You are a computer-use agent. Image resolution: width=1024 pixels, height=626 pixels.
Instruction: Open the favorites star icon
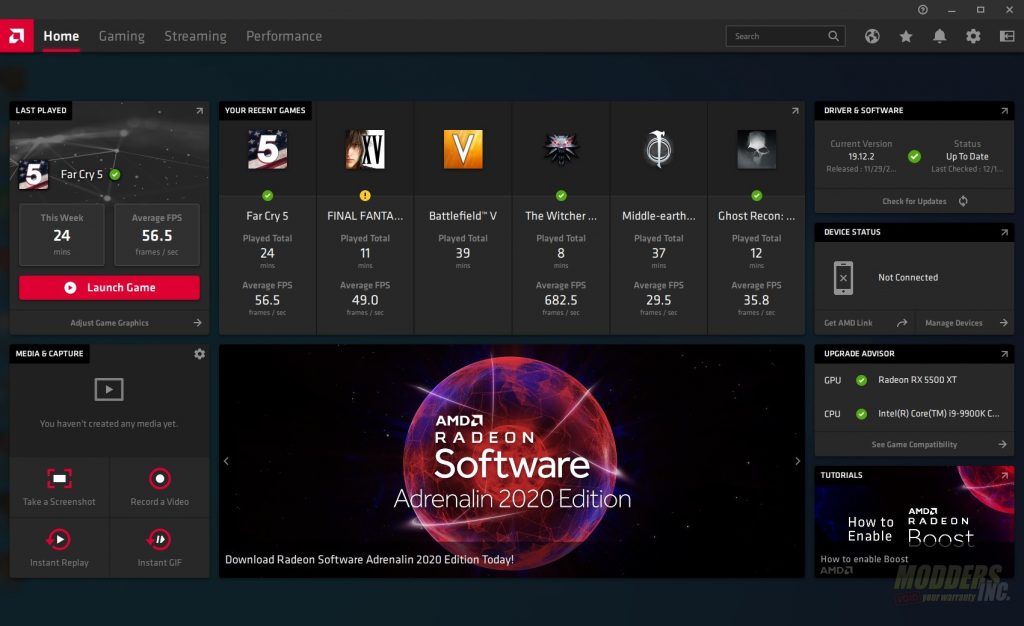[906, 36]
